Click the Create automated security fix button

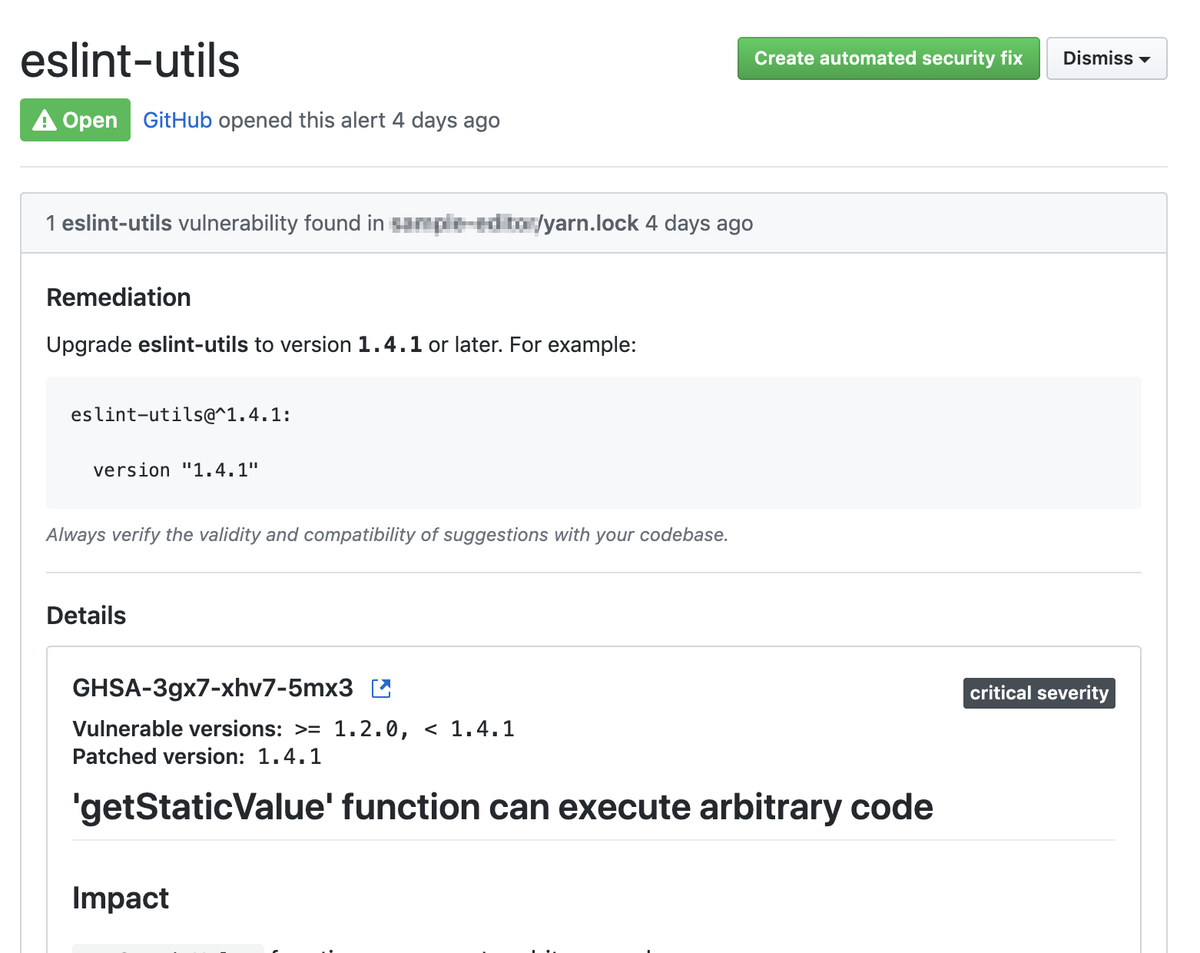click(x=888, y=58)
